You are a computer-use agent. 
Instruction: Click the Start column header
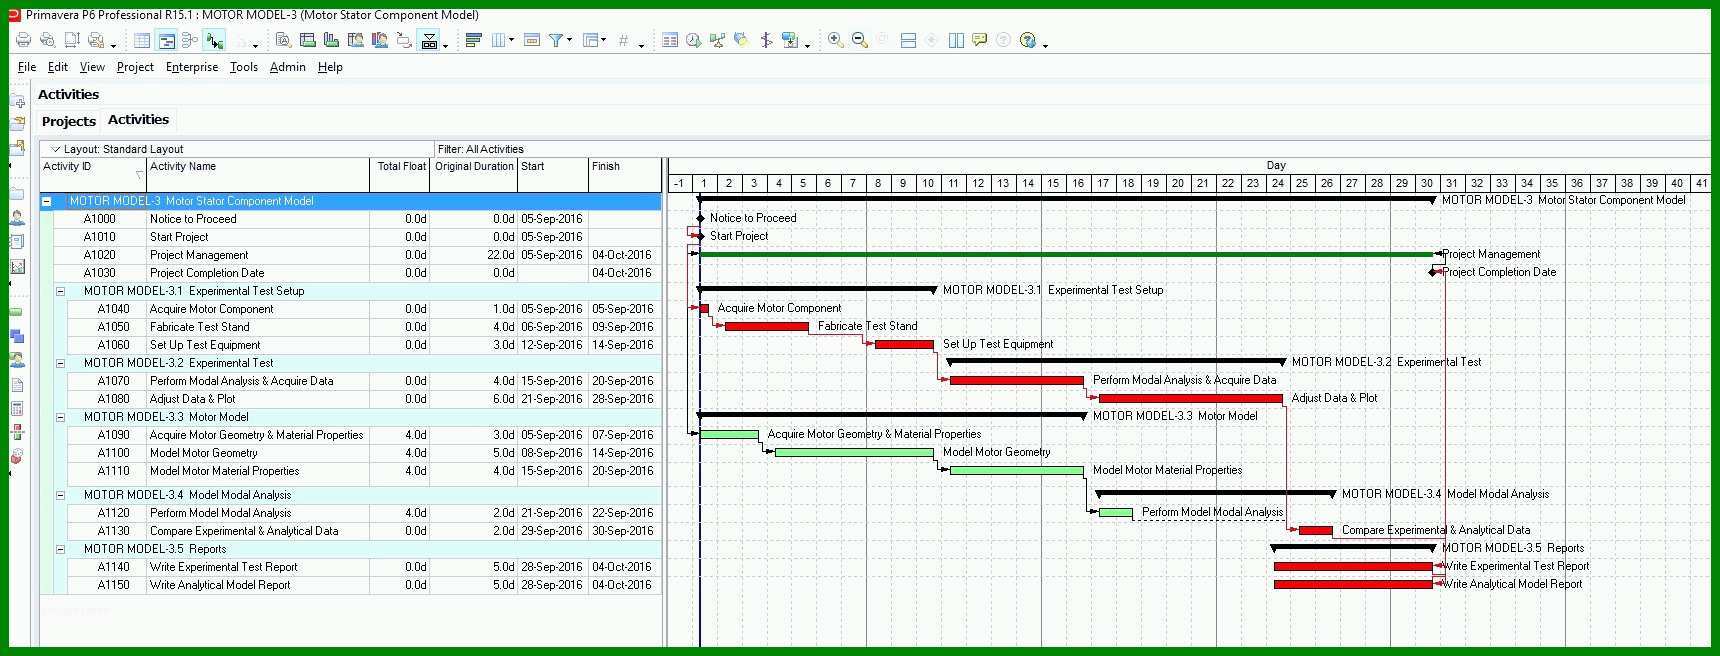(553, 174)
